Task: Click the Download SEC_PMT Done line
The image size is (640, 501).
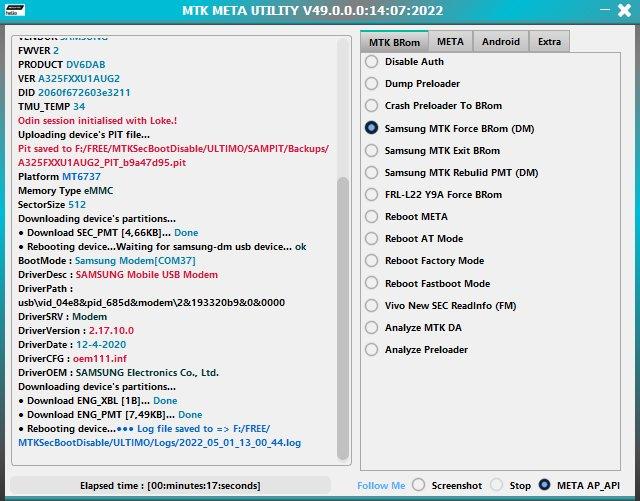Action: click(x=108, y=232)
